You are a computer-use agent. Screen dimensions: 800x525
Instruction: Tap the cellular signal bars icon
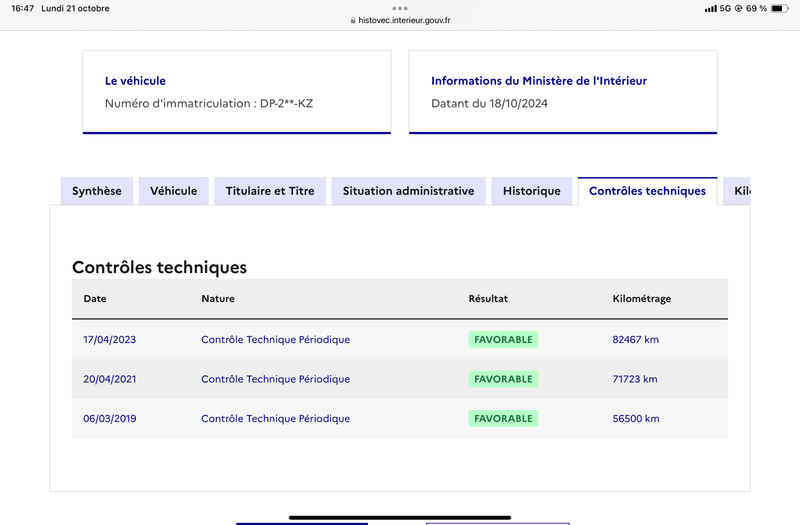coord(711,9)
